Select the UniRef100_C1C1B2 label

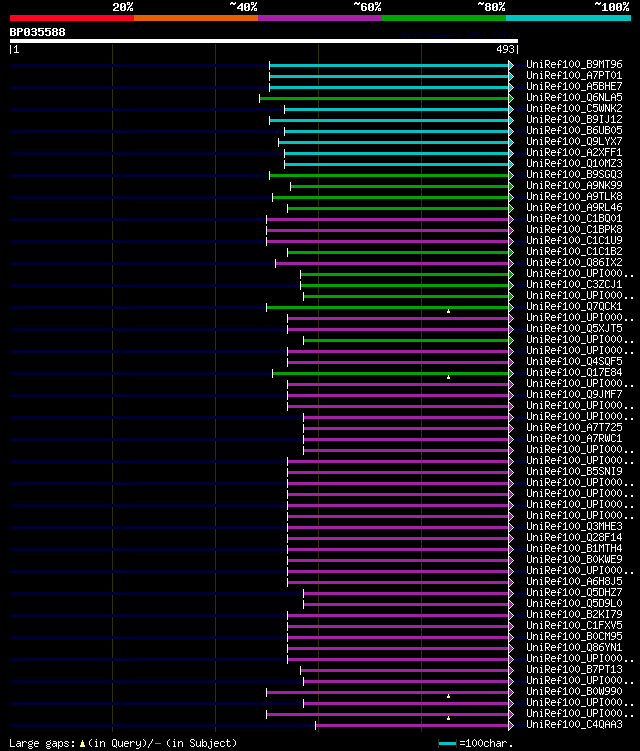(574, 252)
